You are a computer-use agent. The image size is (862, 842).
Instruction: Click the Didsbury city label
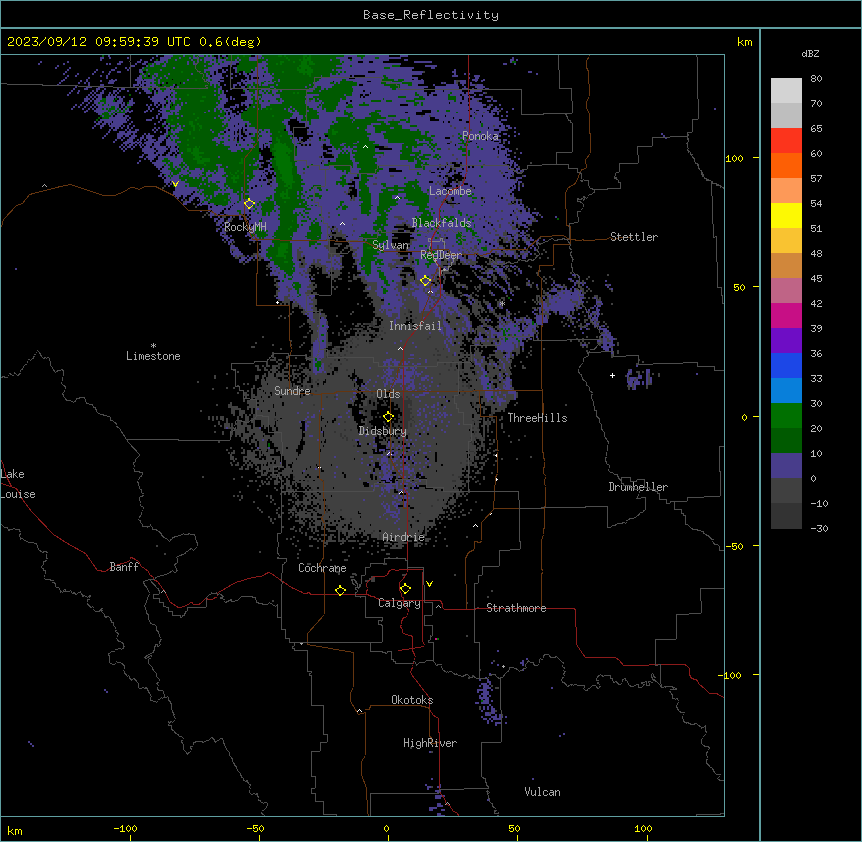pos(383,431)
